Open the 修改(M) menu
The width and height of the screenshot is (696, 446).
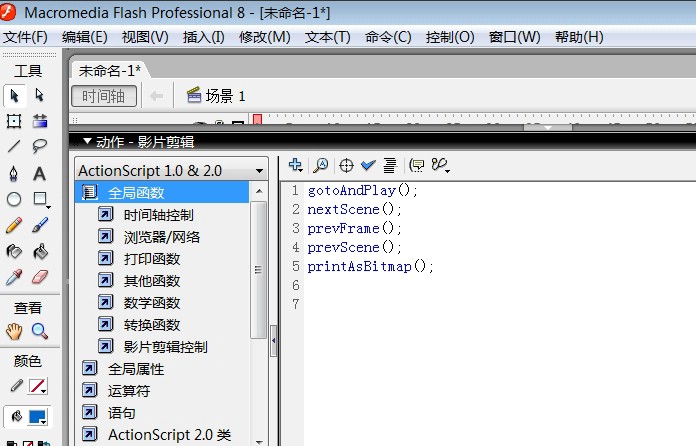coord(265,37)
